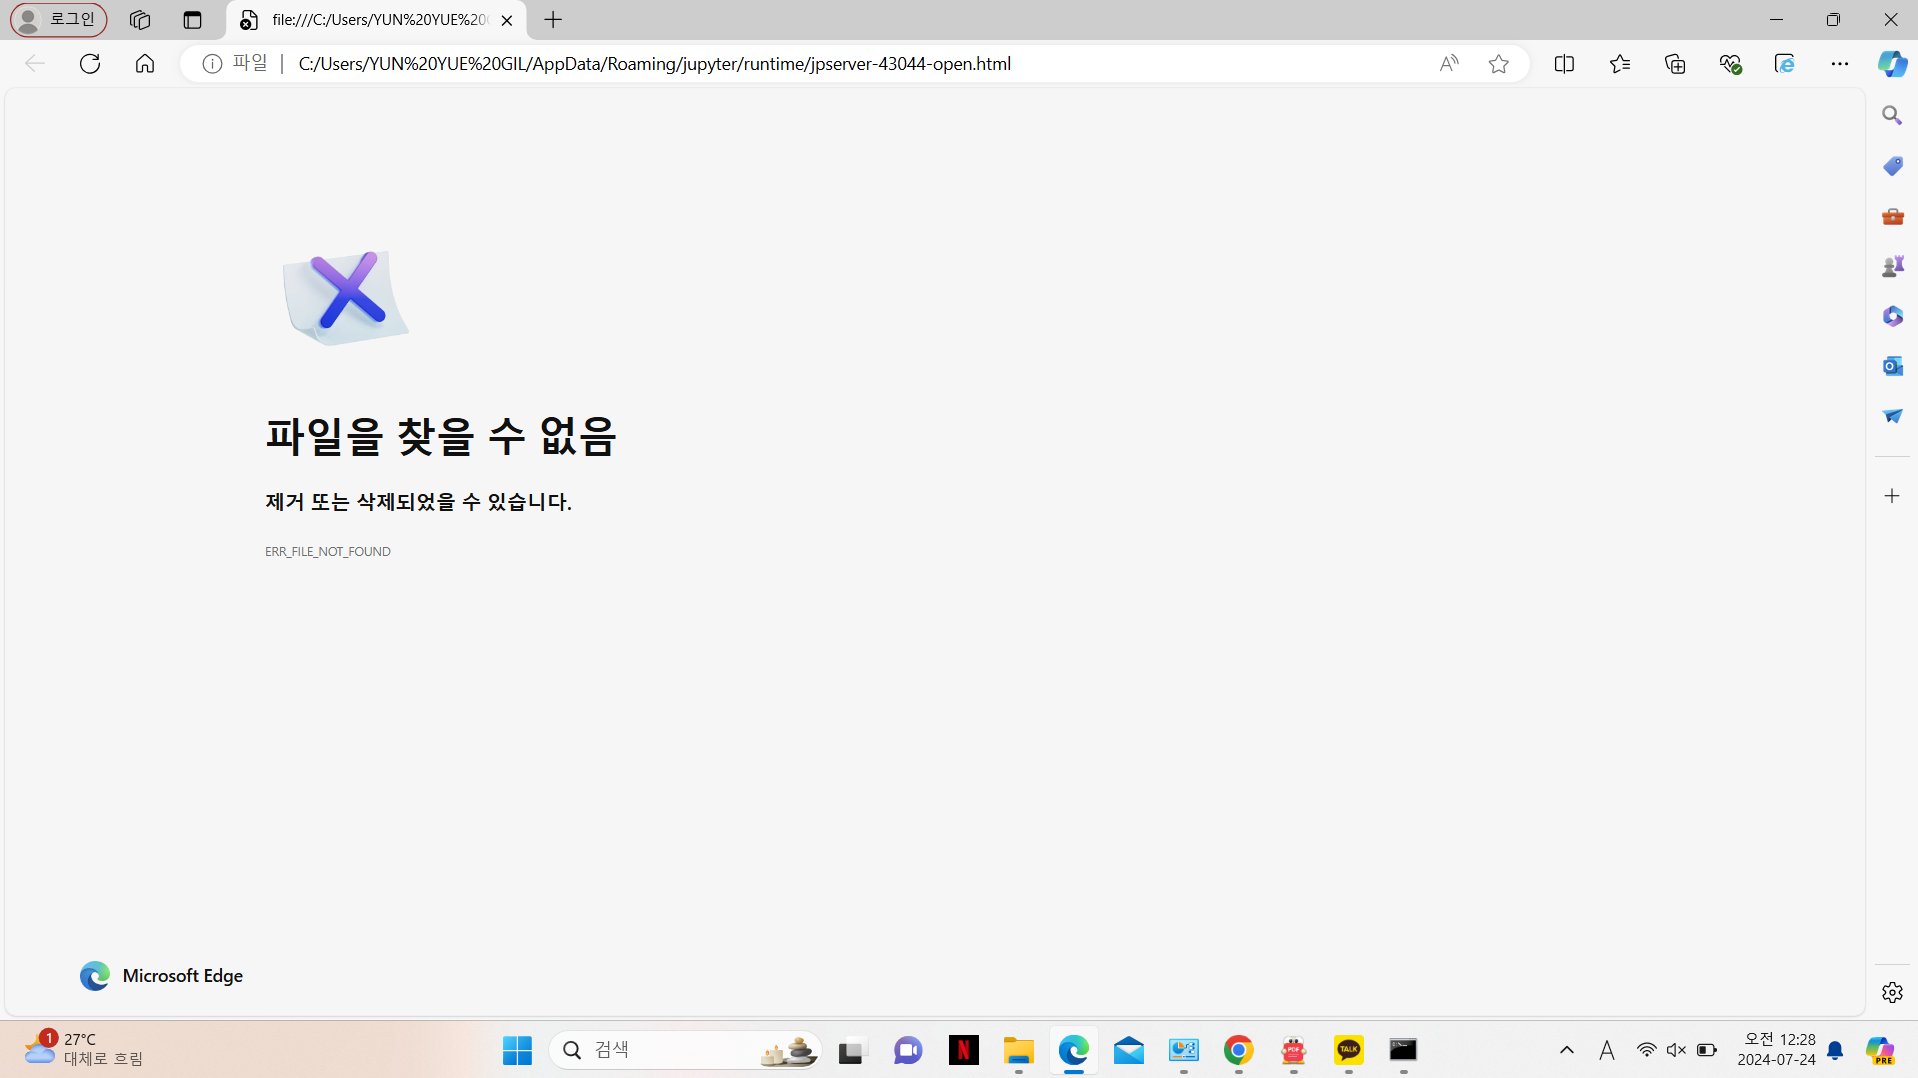Open Outlook in the sidebar
The image size is (1918, 1078).
[x=1892, y=366]
